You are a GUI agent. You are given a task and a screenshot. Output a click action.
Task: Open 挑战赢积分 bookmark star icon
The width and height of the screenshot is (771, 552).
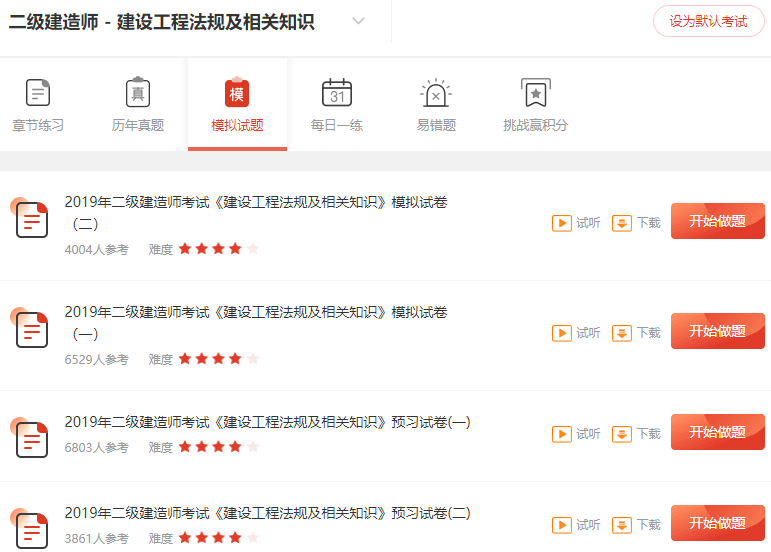535,92
